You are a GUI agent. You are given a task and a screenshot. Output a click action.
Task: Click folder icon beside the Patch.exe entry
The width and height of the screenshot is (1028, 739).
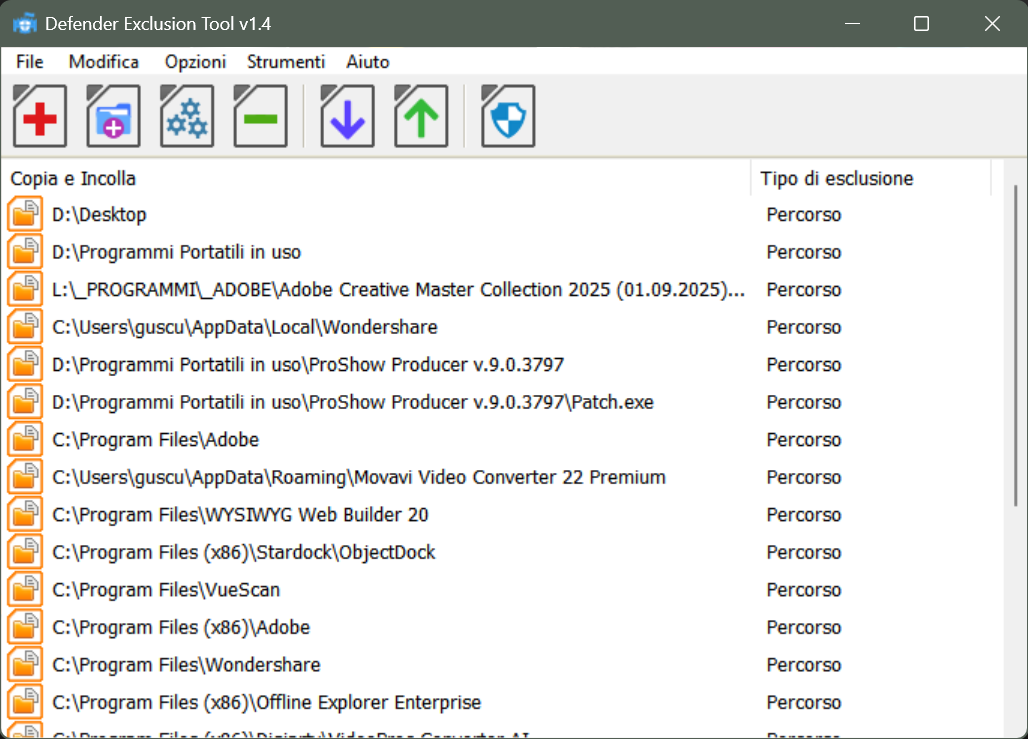coord(26,402)
